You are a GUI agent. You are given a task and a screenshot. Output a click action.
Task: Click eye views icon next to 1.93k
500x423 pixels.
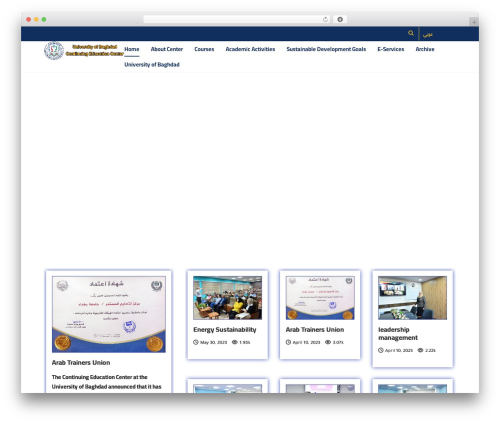[x=235, y=342]
